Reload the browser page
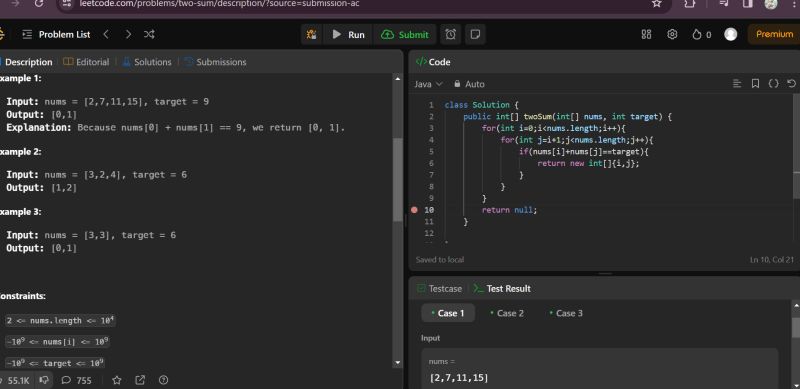This screenshot has height=389, width=800. (39, 4)
